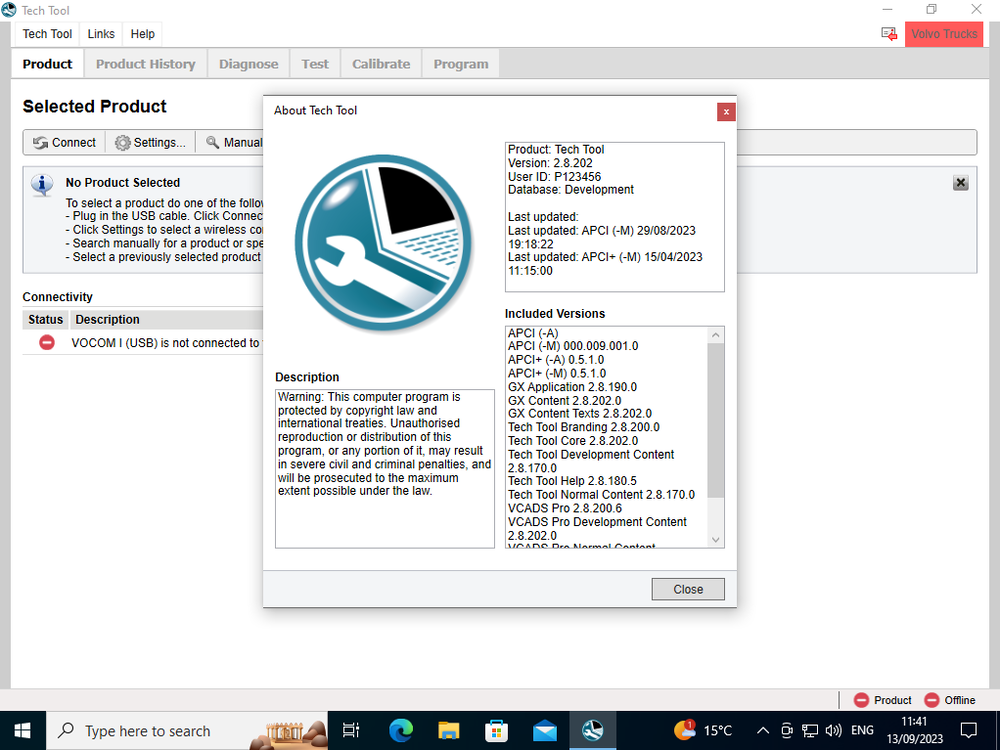Open the Tech Tool menu
This screenshot has height=750, width=1000.
pos(47,34)
